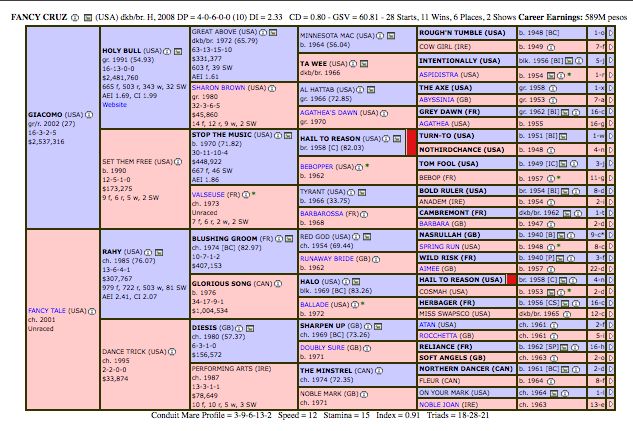The width and height of the screenshot is (633, 431).
Task: Click the info icon by FANCY TALE
Action: [x=92, y=311]
